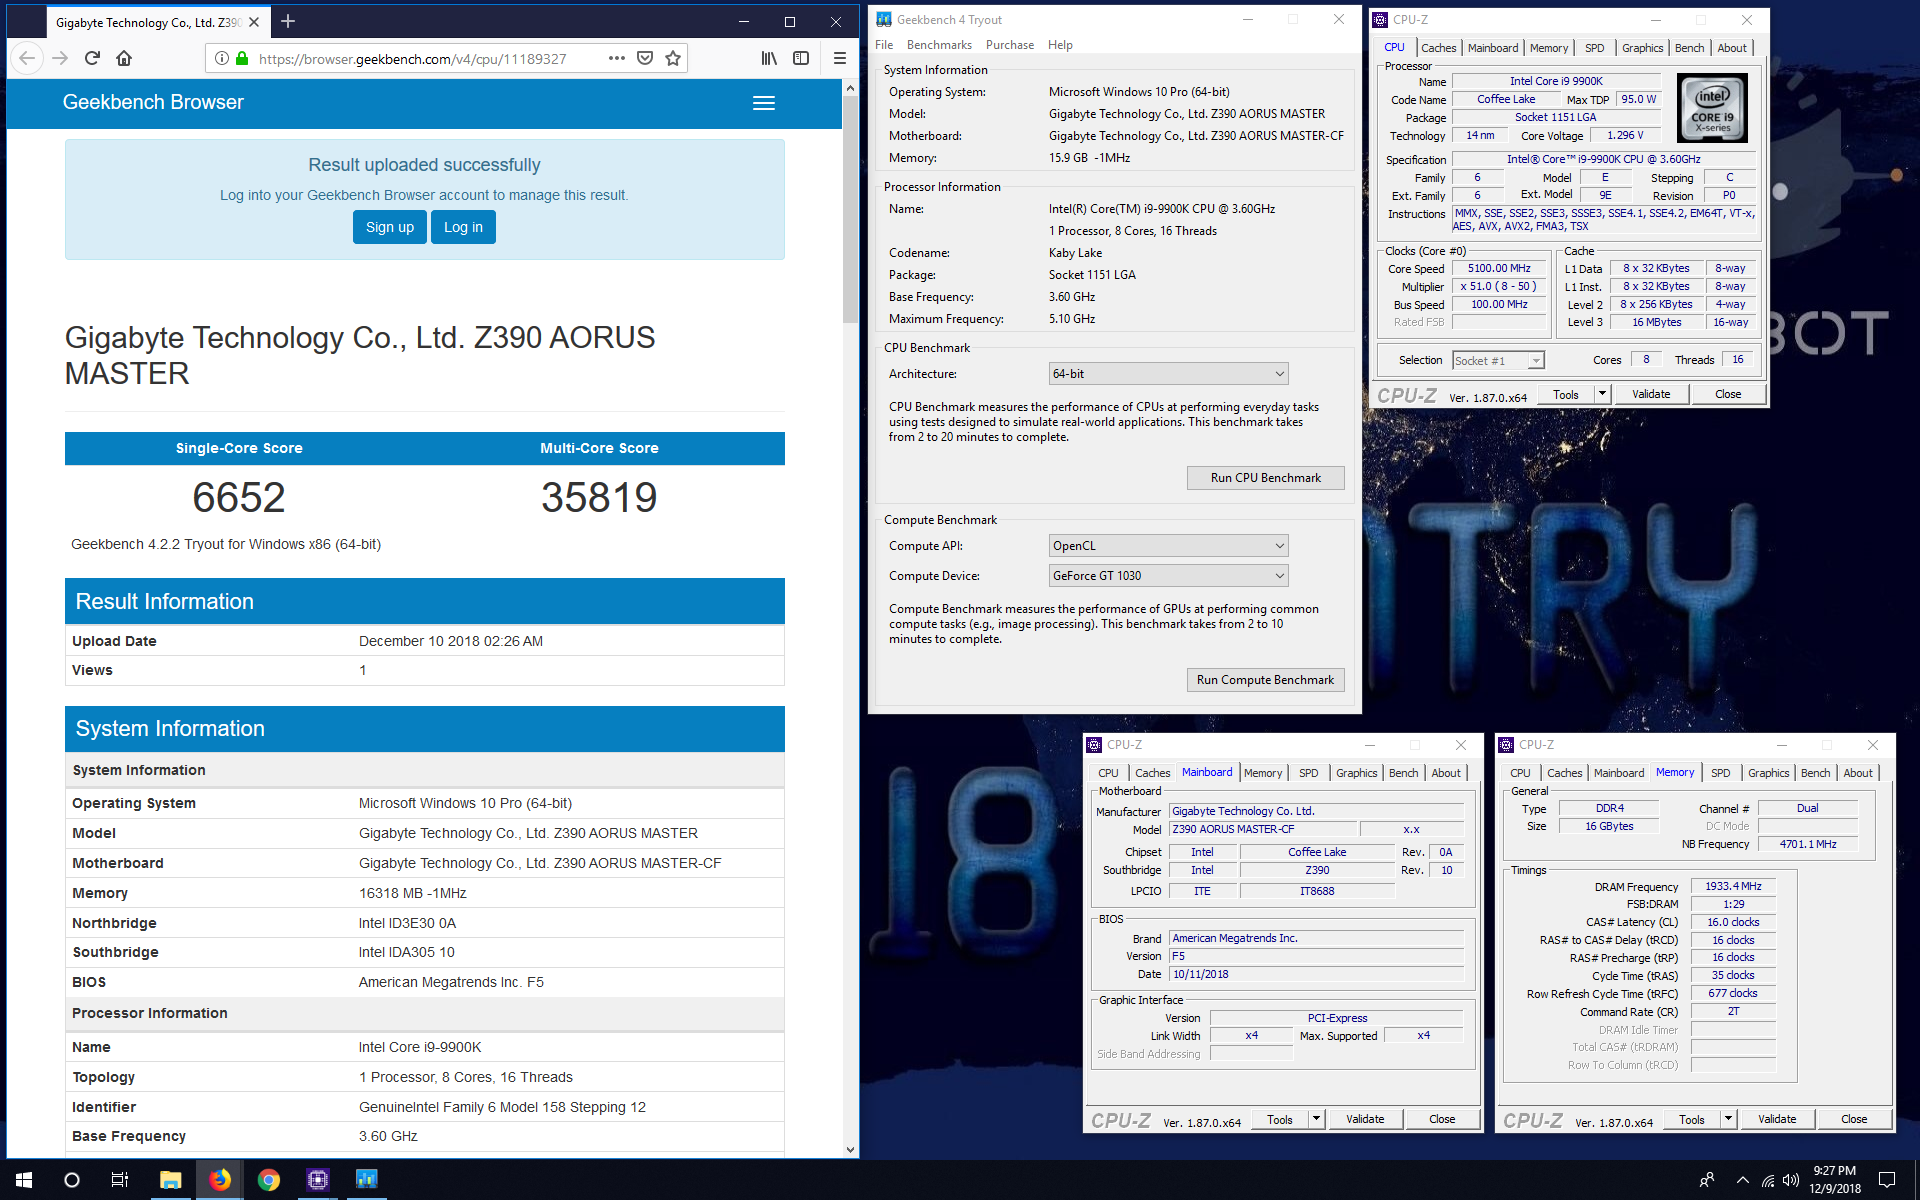Open About tab in Mainboard CPU-Z window
1920x1200 pixels.
[x=1445, y=773]
